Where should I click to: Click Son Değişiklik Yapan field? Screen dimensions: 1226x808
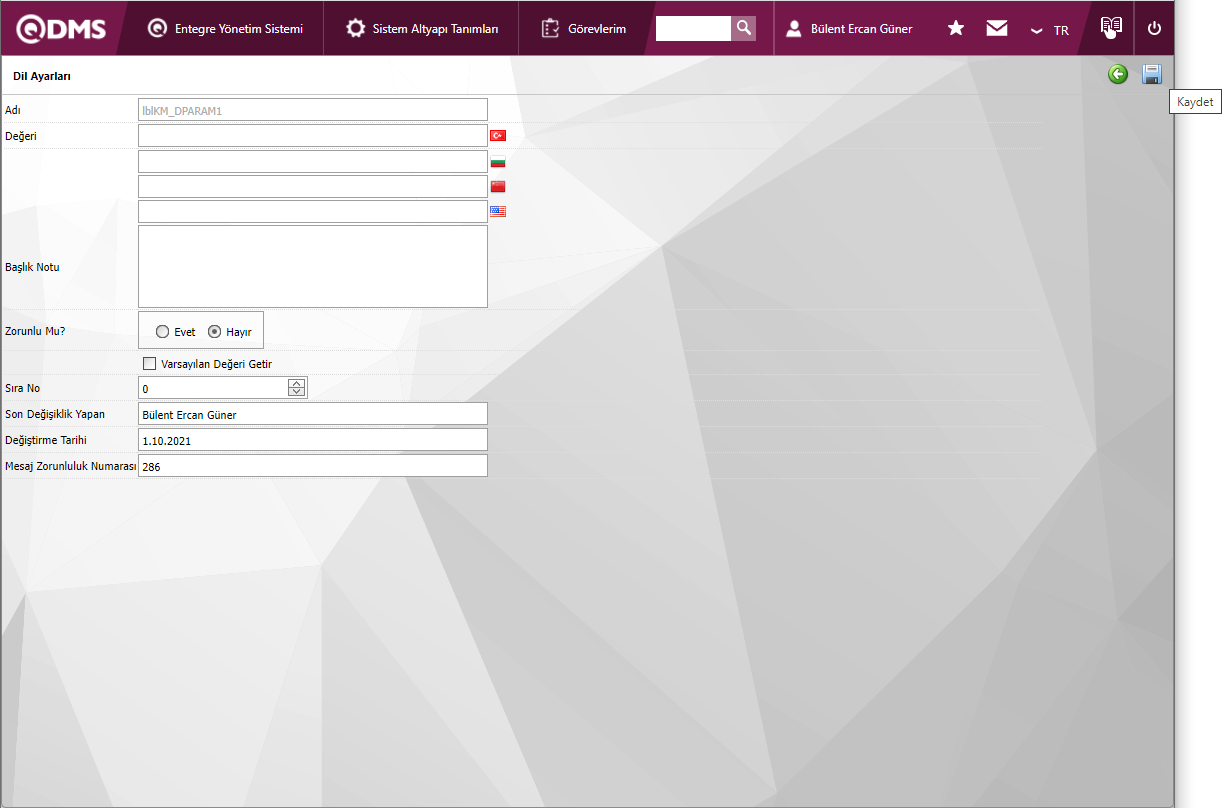click(313, 414)
